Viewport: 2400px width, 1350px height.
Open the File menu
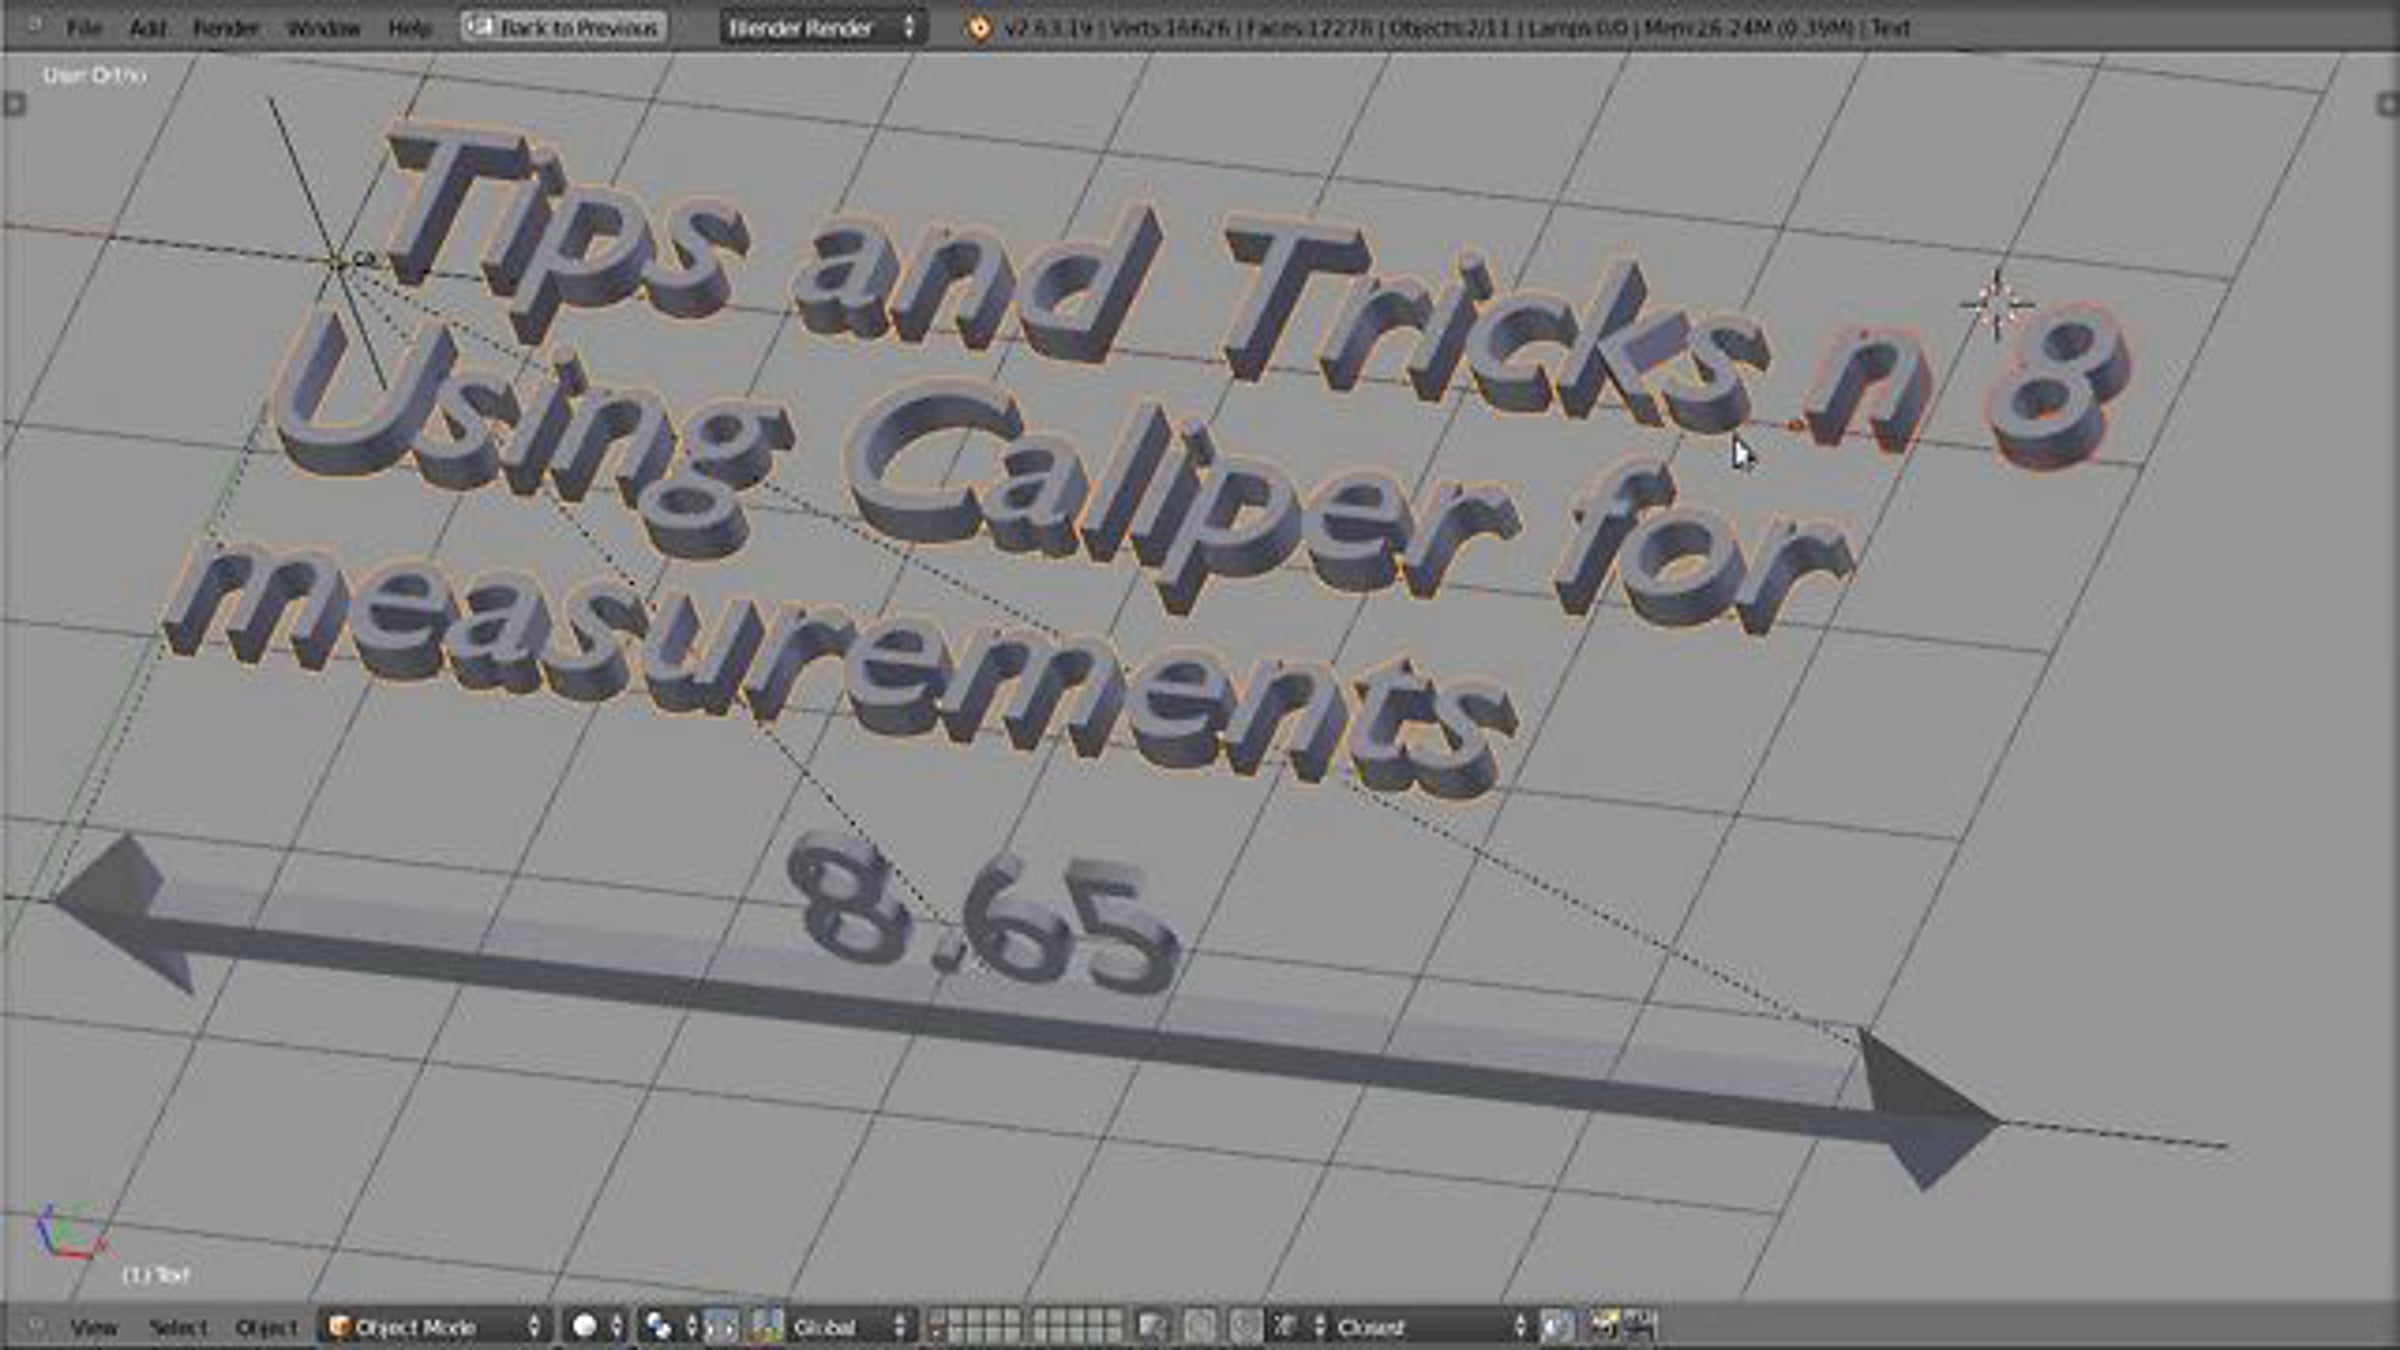pyautogui.click(x=83, y=28)
